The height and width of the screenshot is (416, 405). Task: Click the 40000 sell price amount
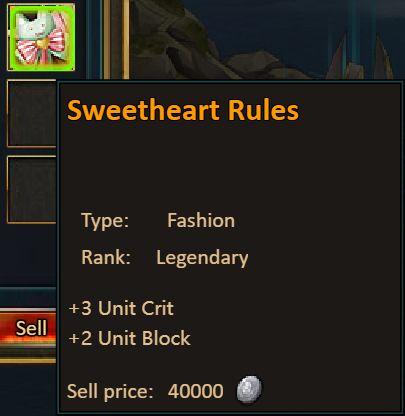pos(195,391)
